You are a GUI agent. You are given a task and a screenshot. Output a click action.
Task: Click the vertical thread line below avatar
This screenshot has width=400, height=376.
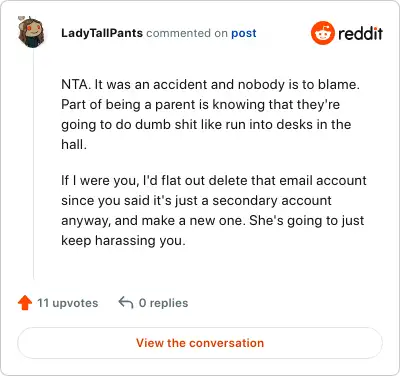[33, 163]
